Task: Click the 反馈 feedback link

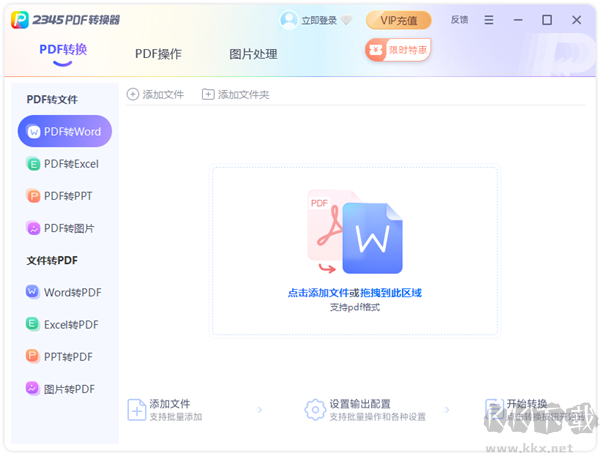Action: point(459,20)
